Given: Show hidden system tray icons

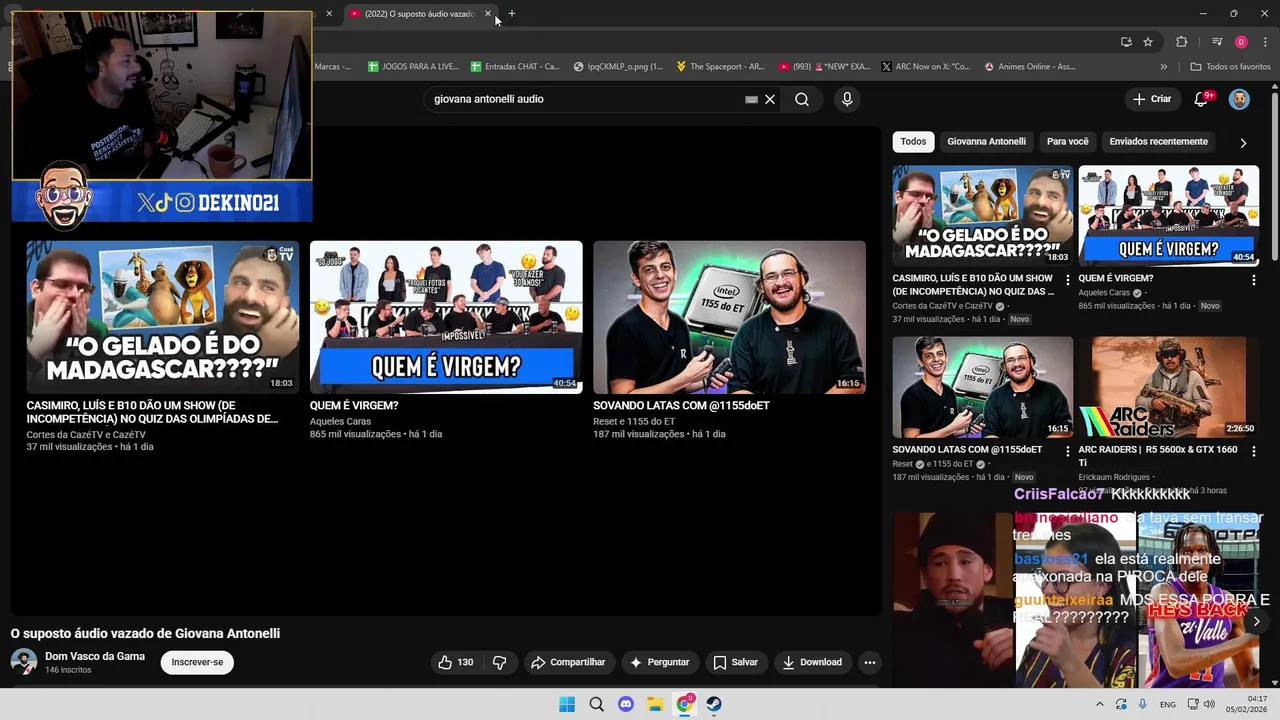Looking at the screenshot, I should click(x=1100, y=704).
